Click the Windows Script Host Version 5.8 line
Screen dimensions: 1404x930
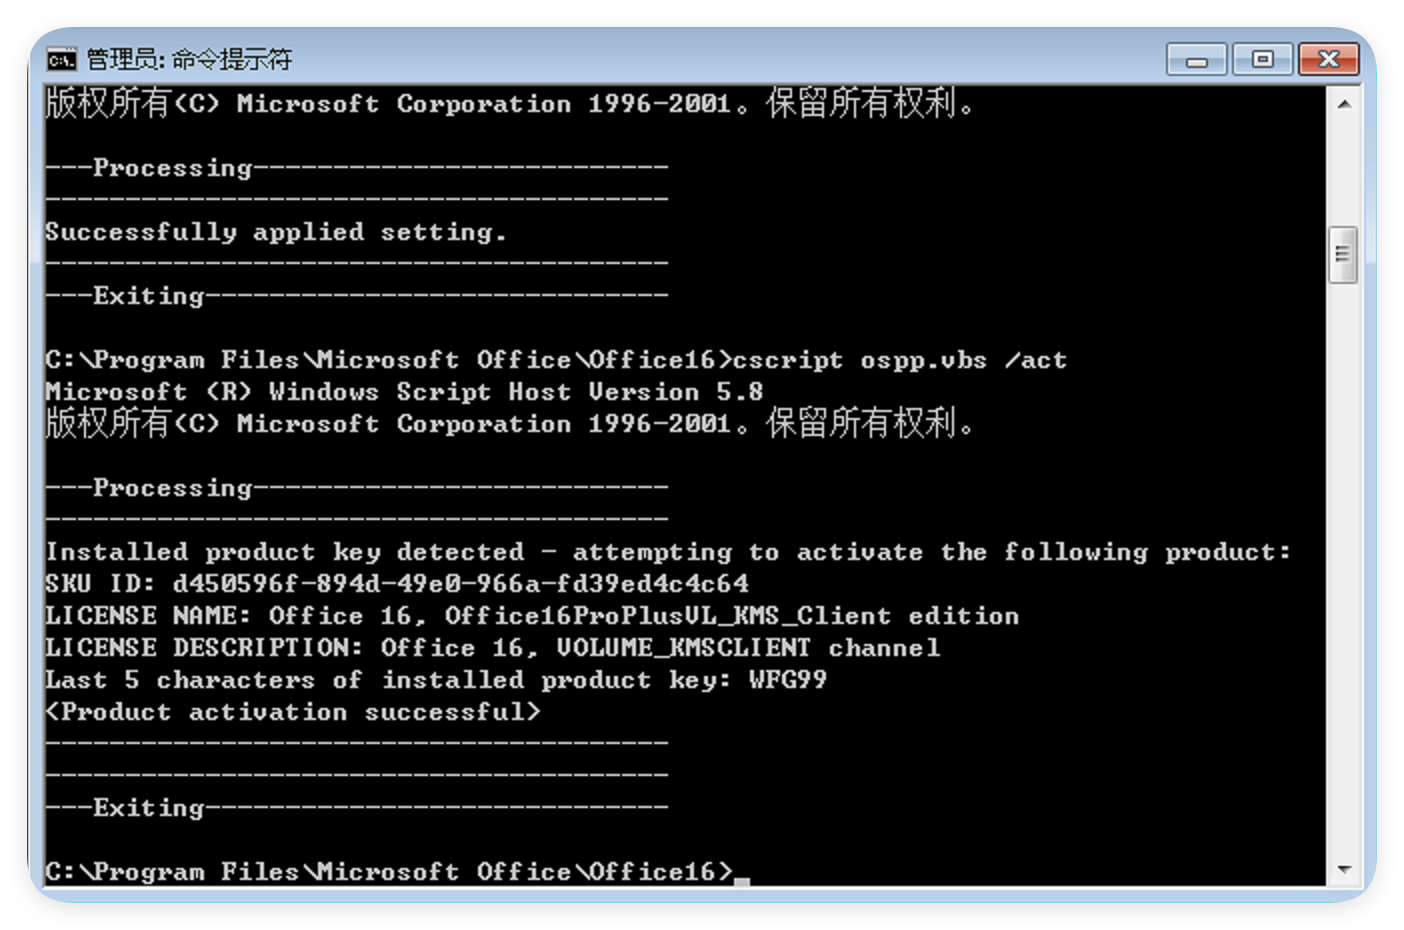(404, 392)
